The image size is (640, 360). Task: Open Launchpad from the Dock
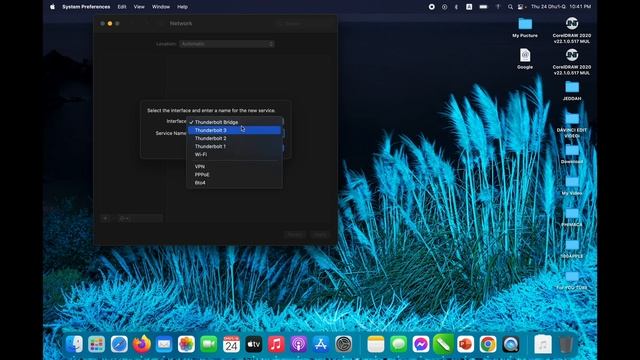97,344
